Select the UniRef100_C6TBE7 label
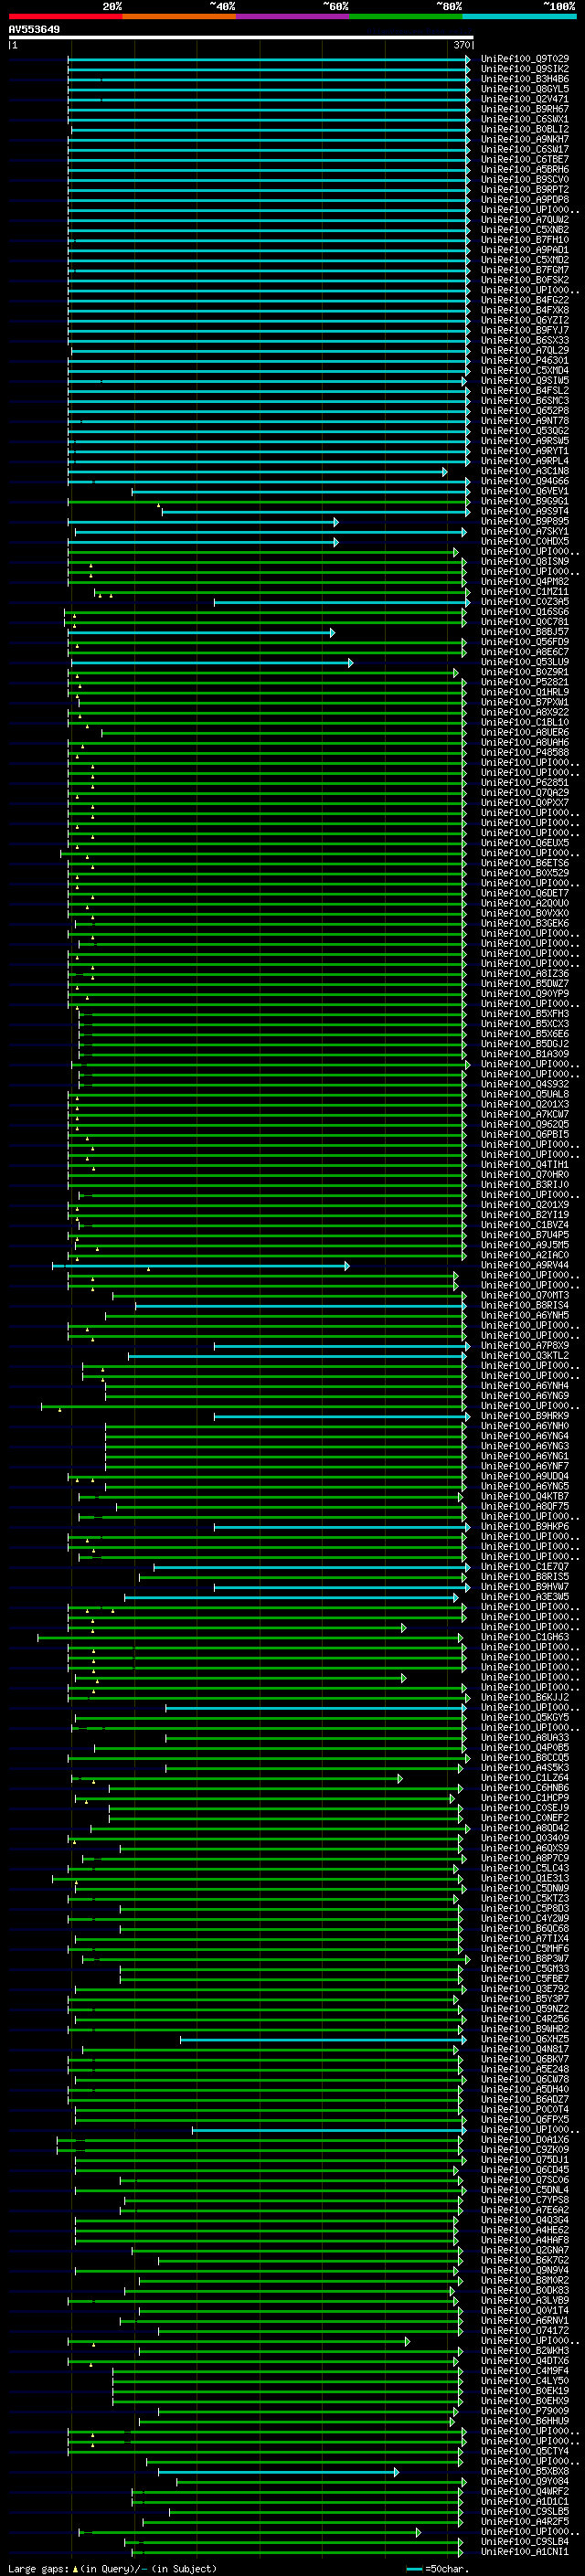The image size is (585, 2576). [x=525, y=159]
